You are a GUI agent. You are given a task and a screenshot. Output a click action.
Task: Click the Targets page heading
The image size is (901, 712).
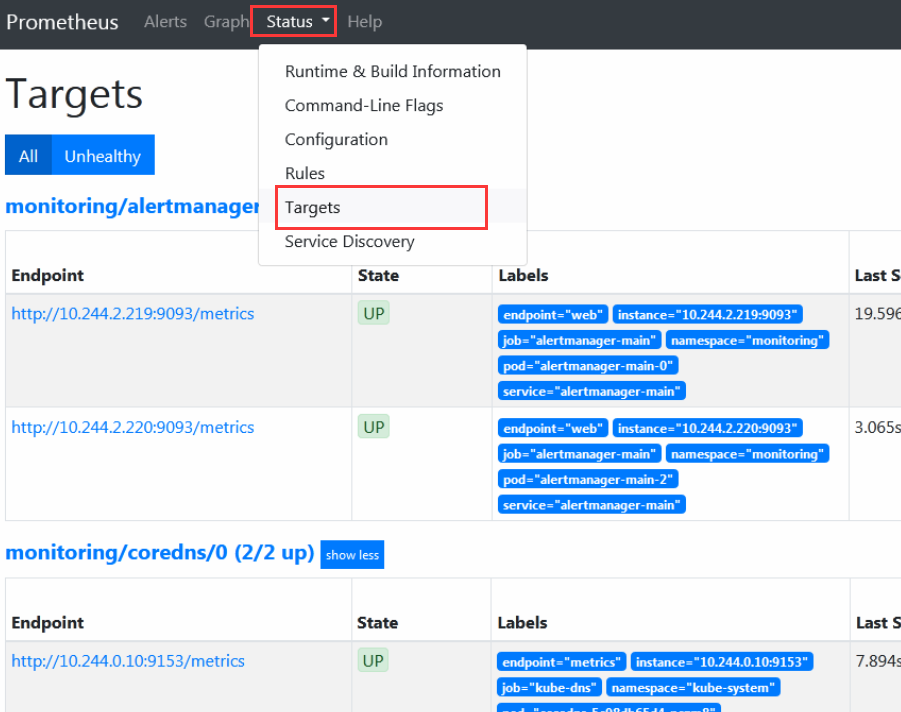tap(74, 95)
